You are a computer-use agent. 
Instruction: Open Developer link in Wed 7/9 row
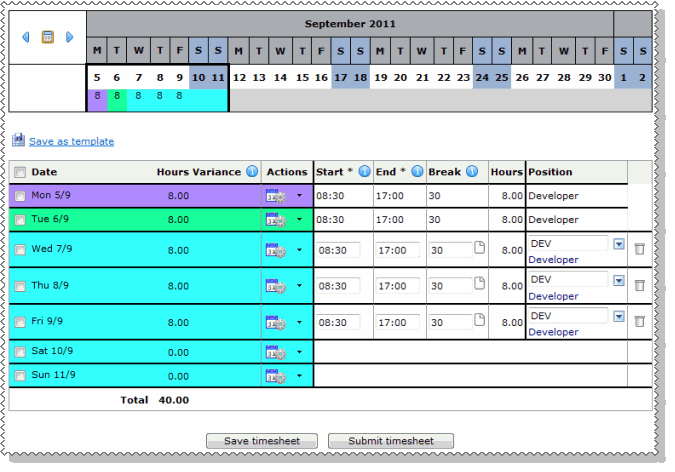point(553,260)
